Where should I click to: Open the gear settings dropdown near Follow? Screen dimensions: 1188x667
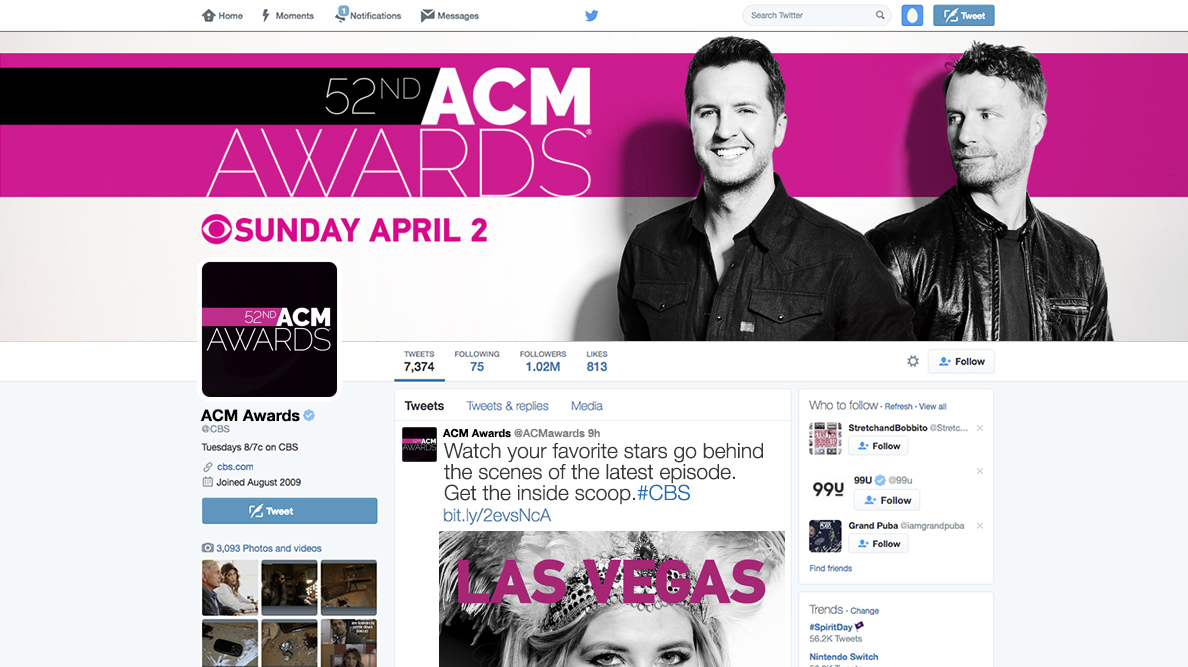[x=913, y=362]
